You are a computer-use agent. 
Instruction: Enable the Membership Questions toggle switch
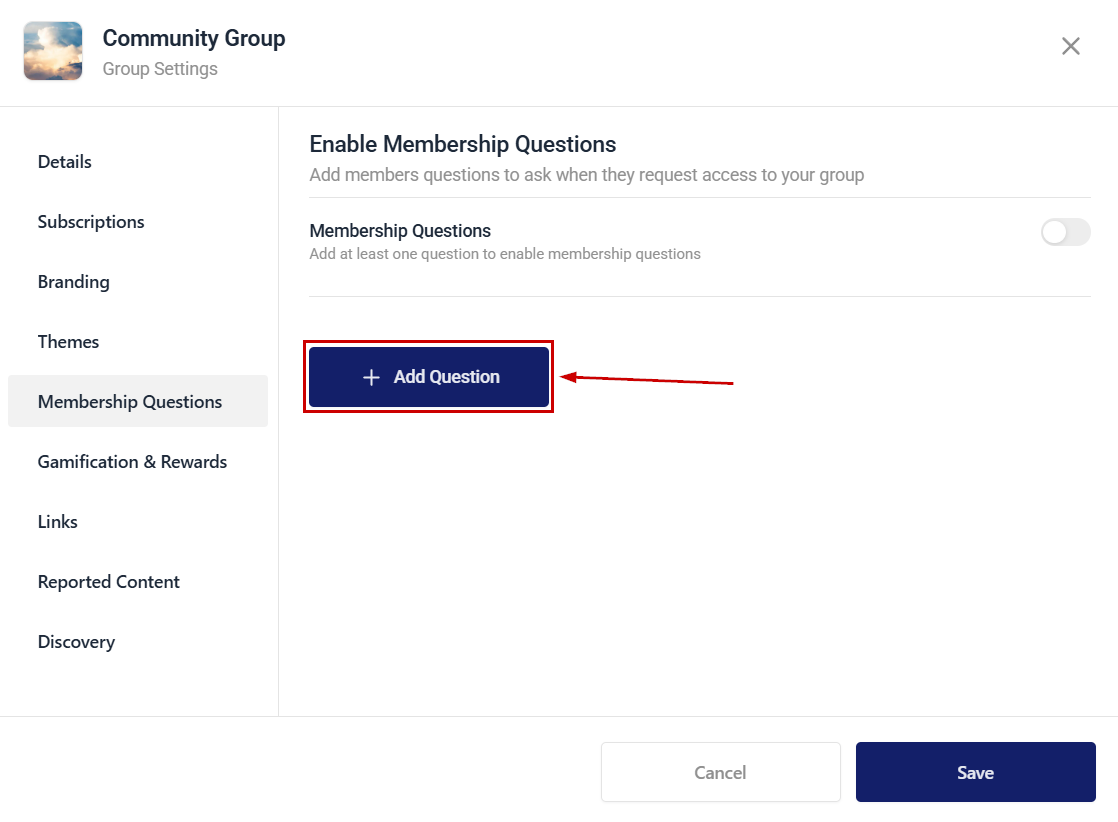pos(1065,232)
